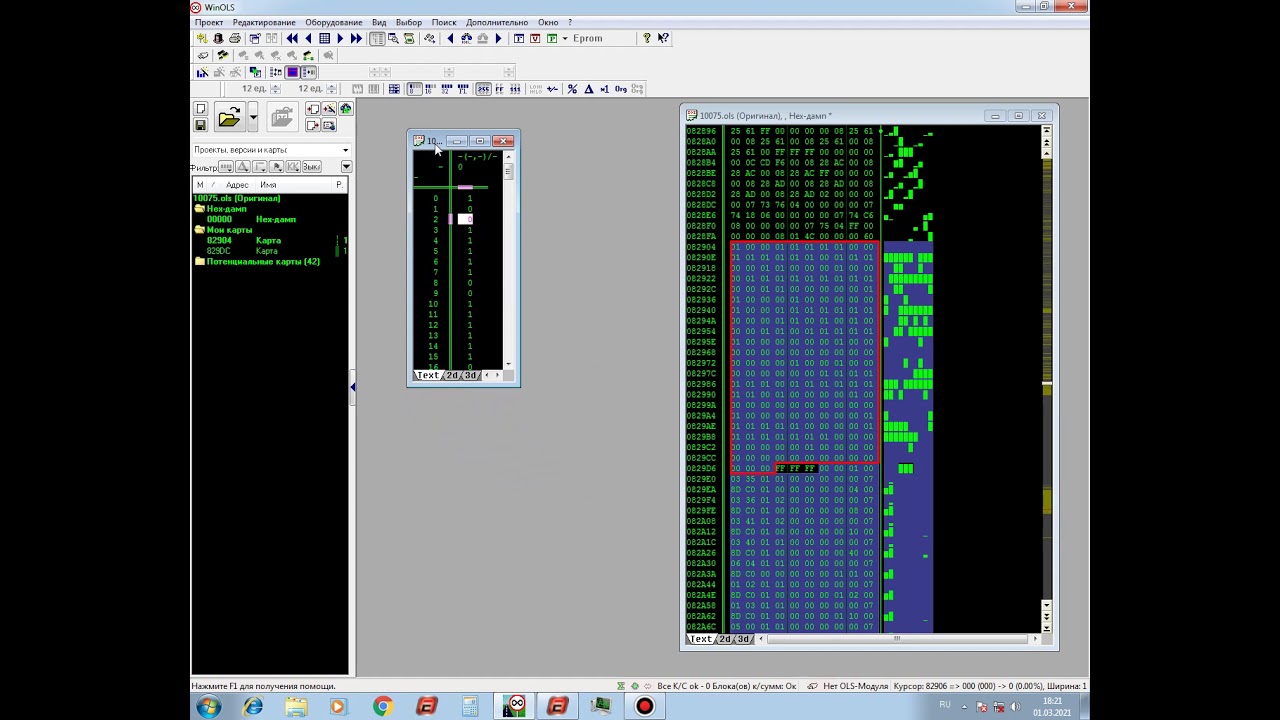Switch to 2d tab in small map window
The width and height of the screenshot is (1280, 720).
[x=452, y=375]
